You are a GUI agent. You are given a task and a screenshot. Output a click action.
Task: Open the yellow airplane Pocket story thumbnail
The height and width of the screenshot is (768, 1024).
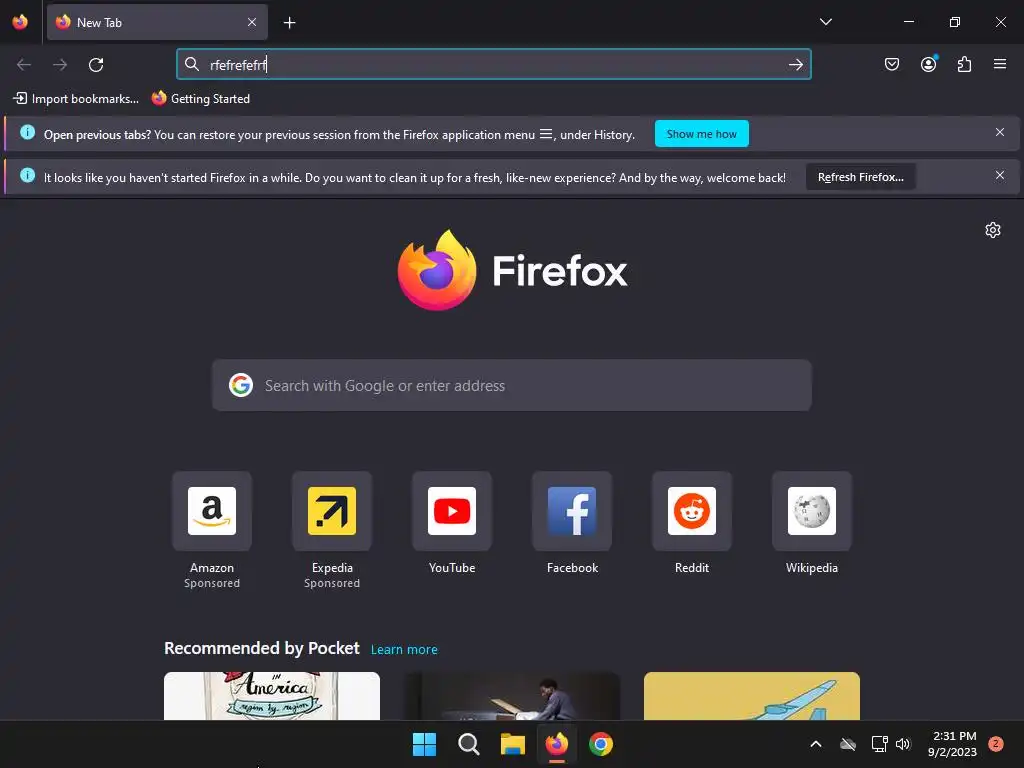752,696
